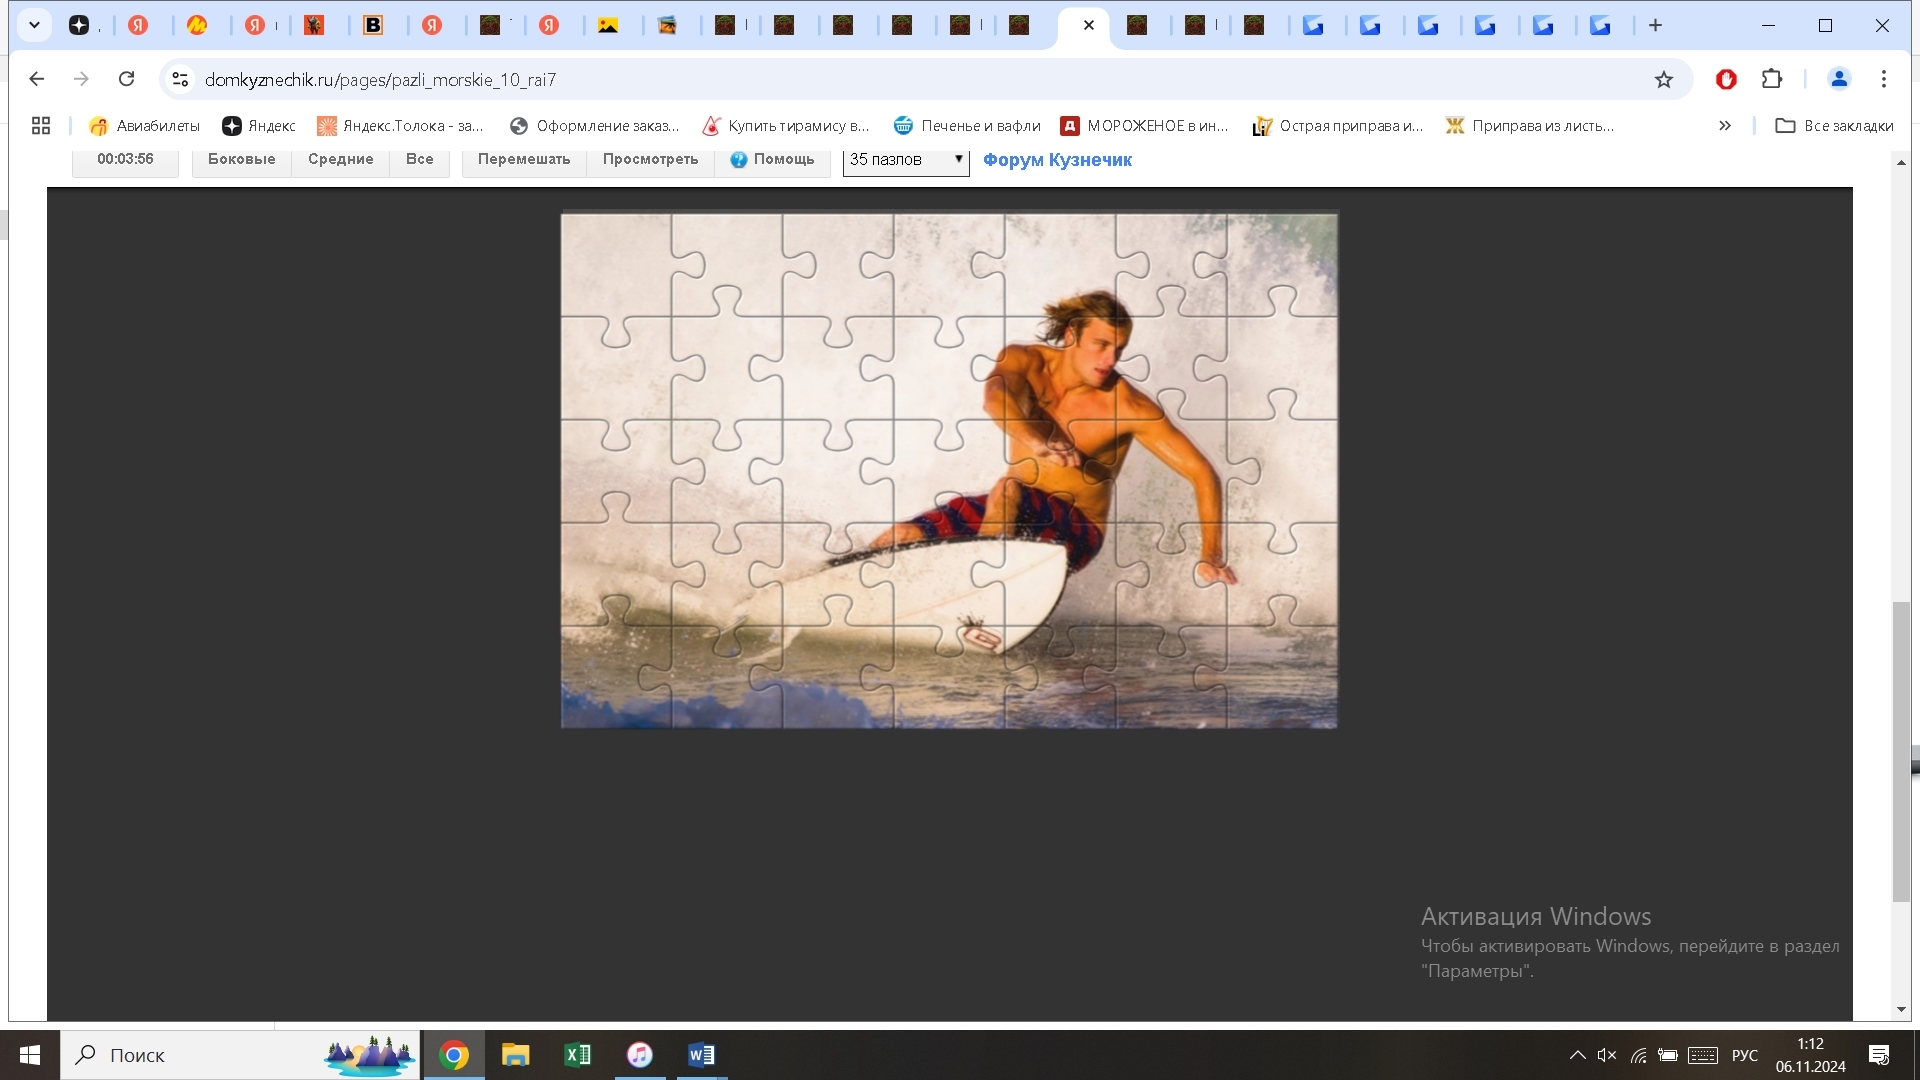Viewport: 1920px width, 1080px height.
Task: Open the clock and date panel
Action: [x=1810, y=1055]
